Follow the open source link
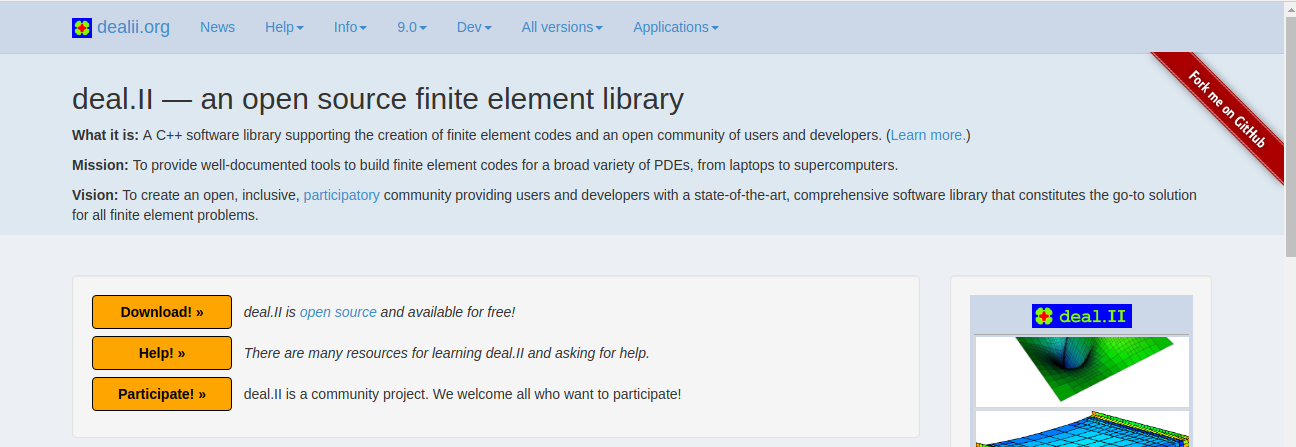Image resolution: width=1296 pixels, height=447 pixels. 338,312
